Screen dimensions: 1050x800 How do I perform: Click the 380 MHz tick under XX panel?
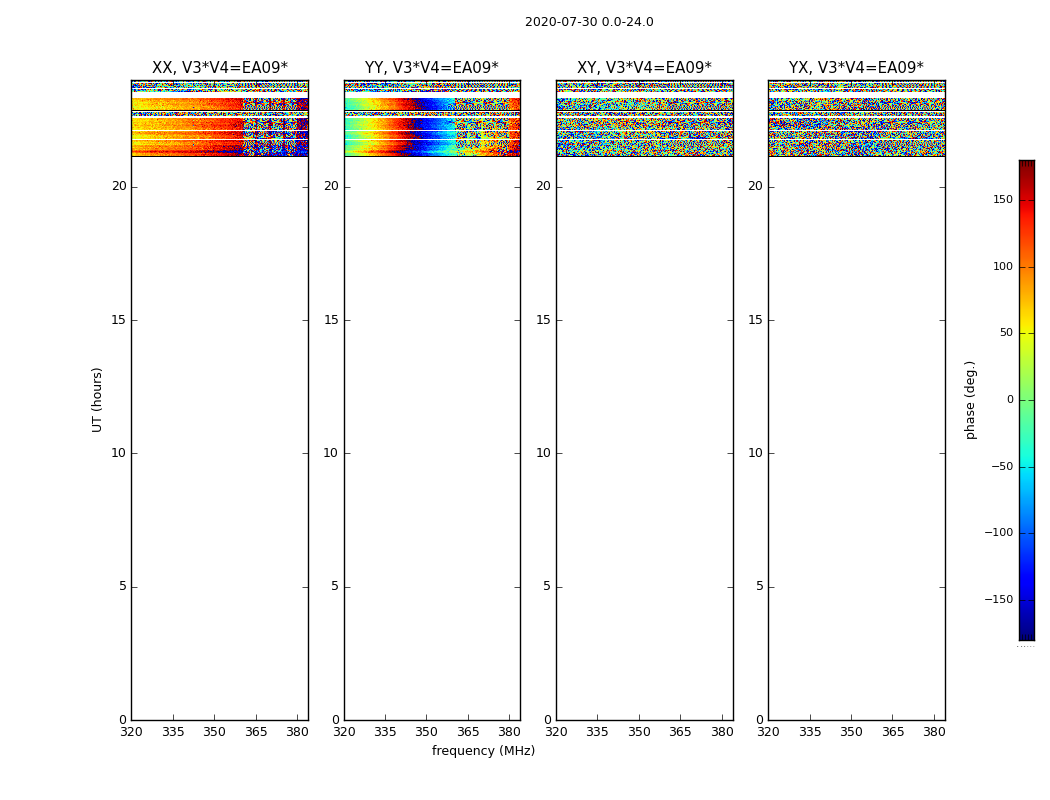point(297,732)
